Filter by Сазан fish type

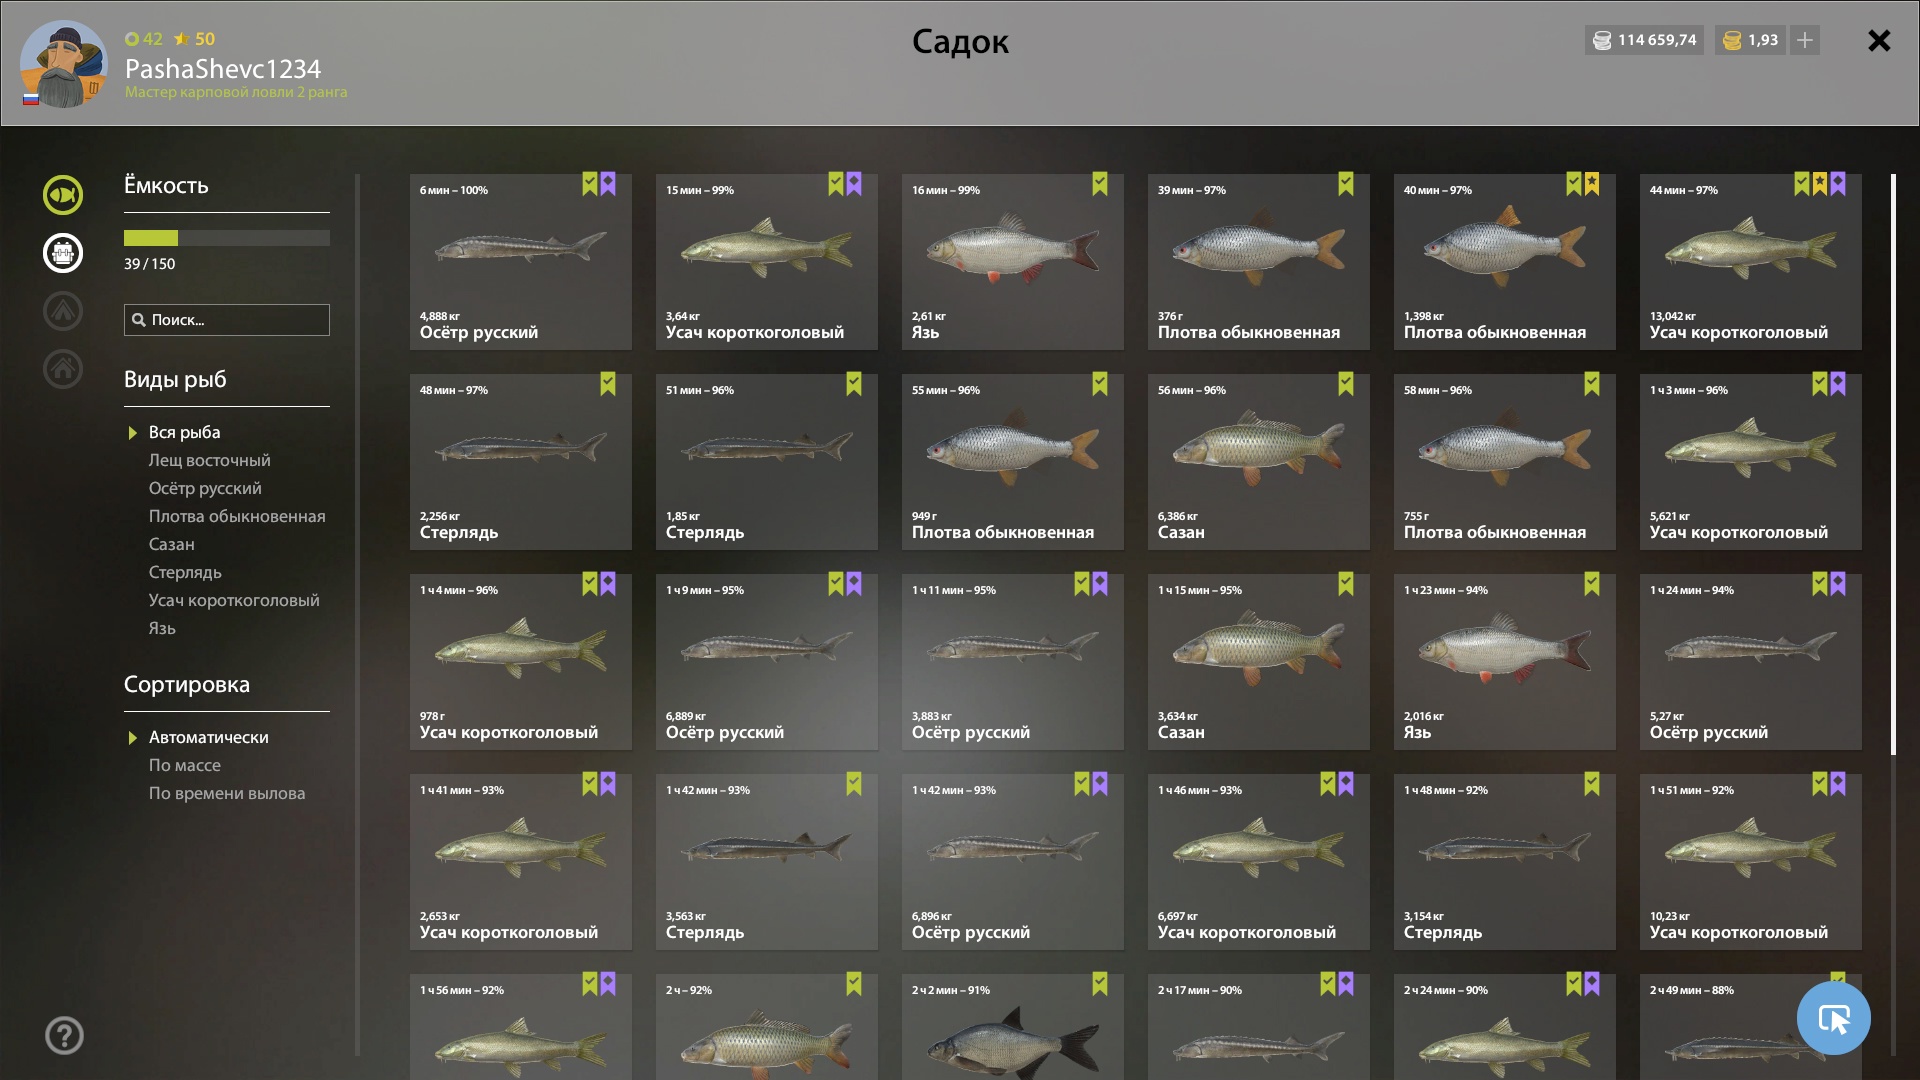coord(172,544)
